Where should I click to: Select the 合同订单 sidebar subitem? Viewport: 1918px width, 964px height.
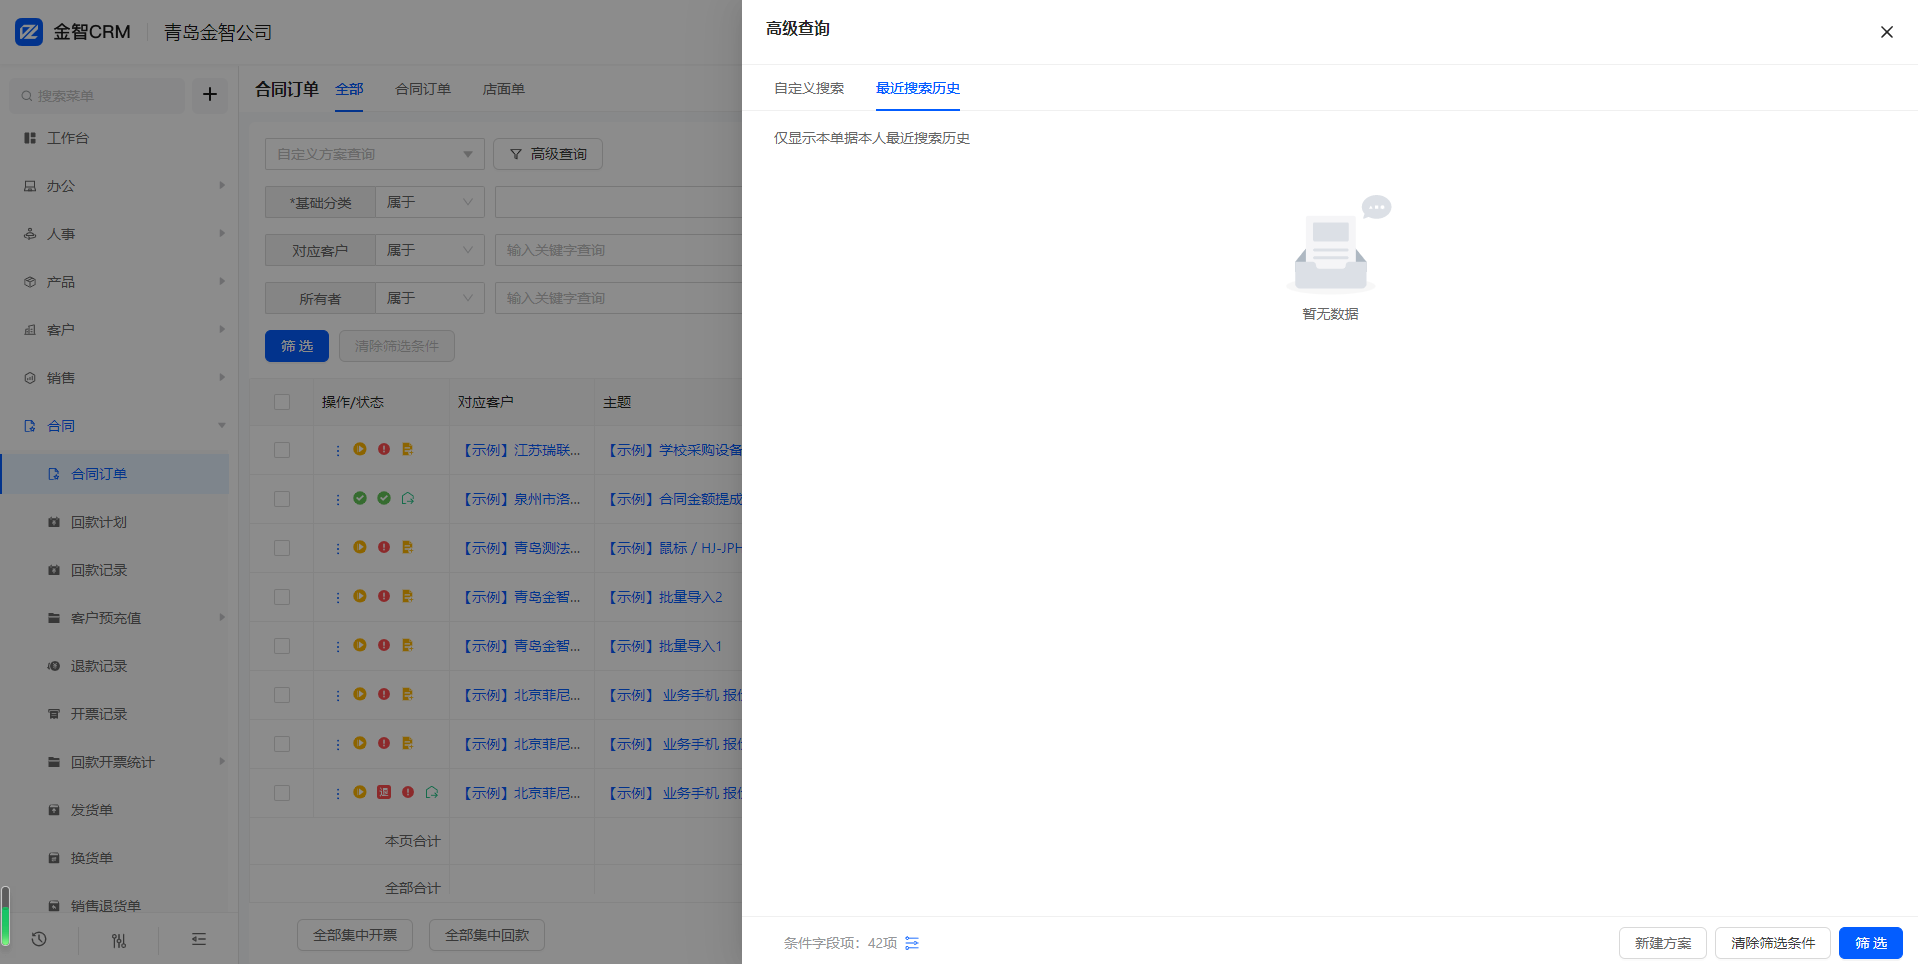[116, 474]
